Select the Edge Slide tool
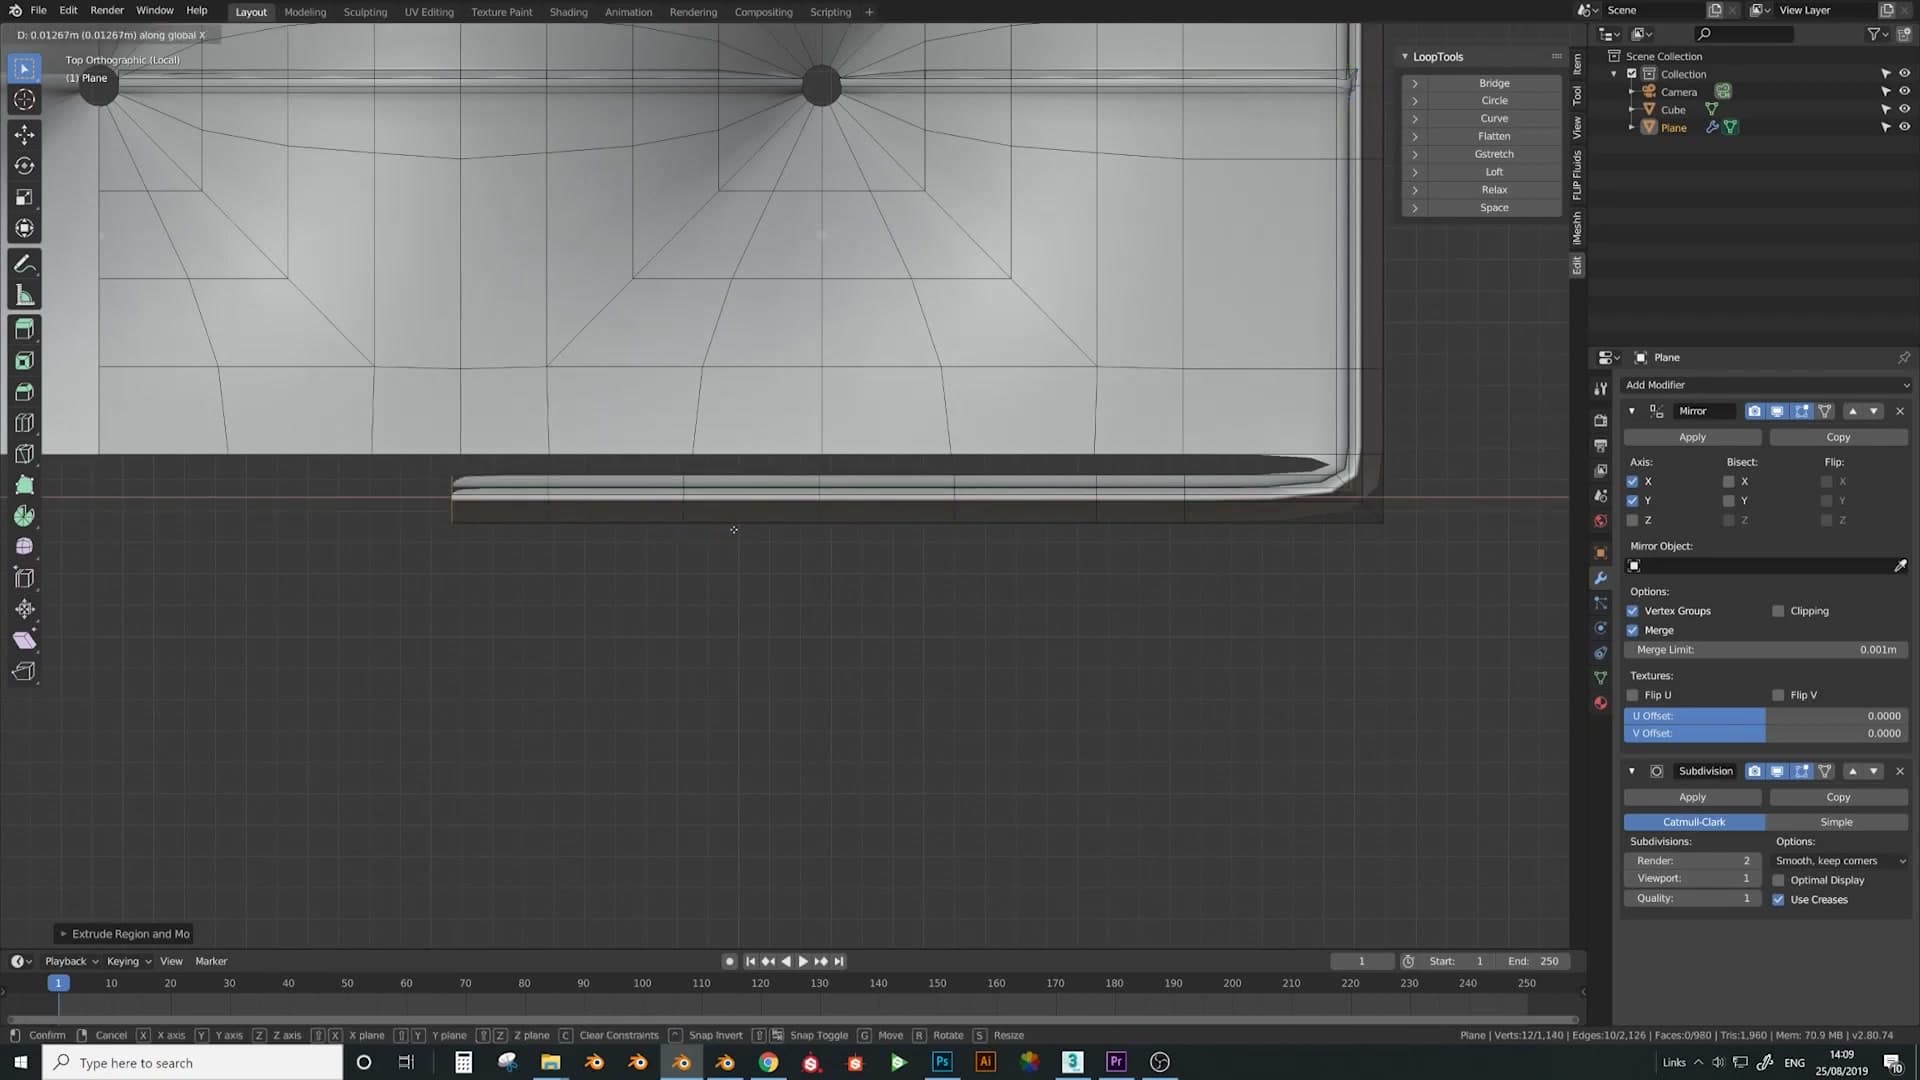 [x=25, y=577]
